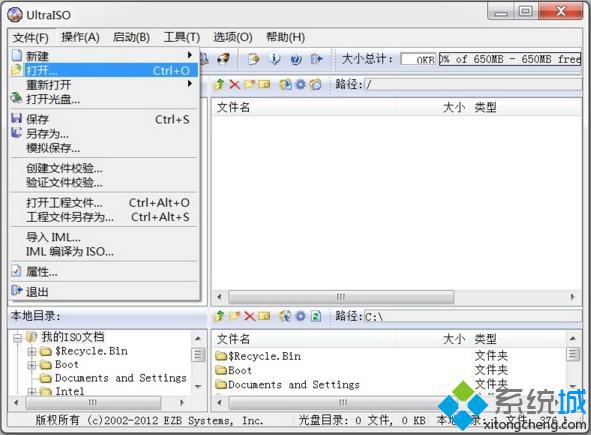Click the globe icon in local pane toolbar

point(285,316)
